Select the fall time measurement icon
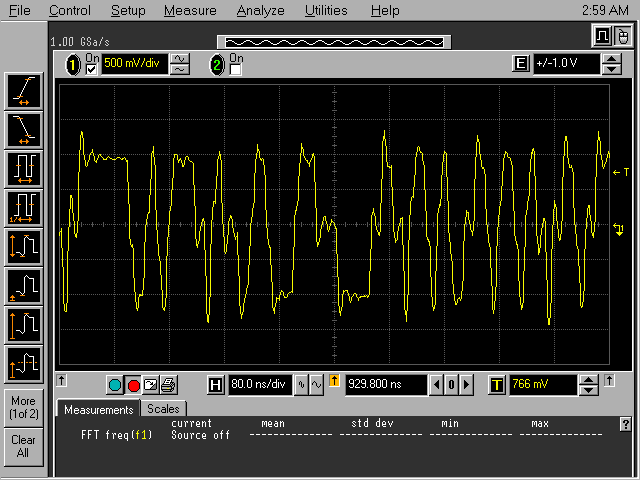 (x=23, y=129)
